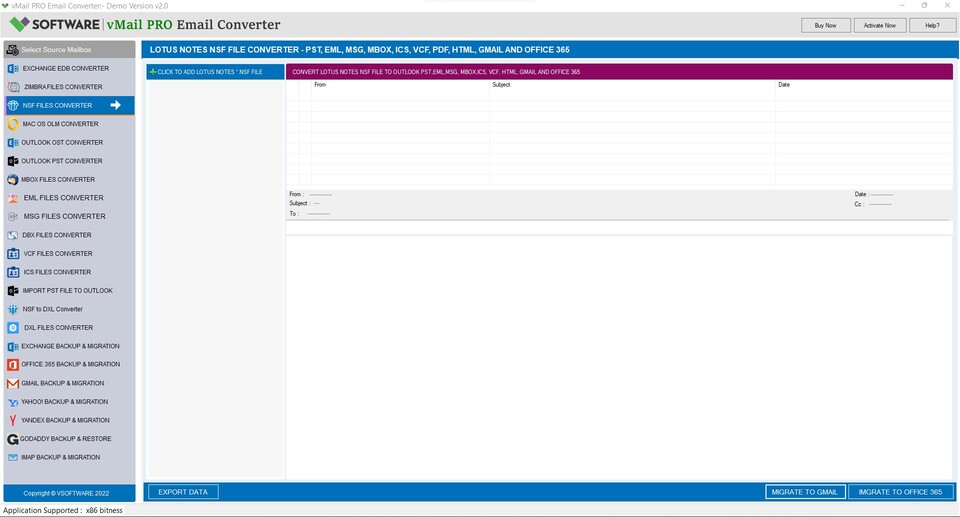Minimize the vMail PRO window
Viewport: 960px width, 517px height.
click(x=902, y=6)
